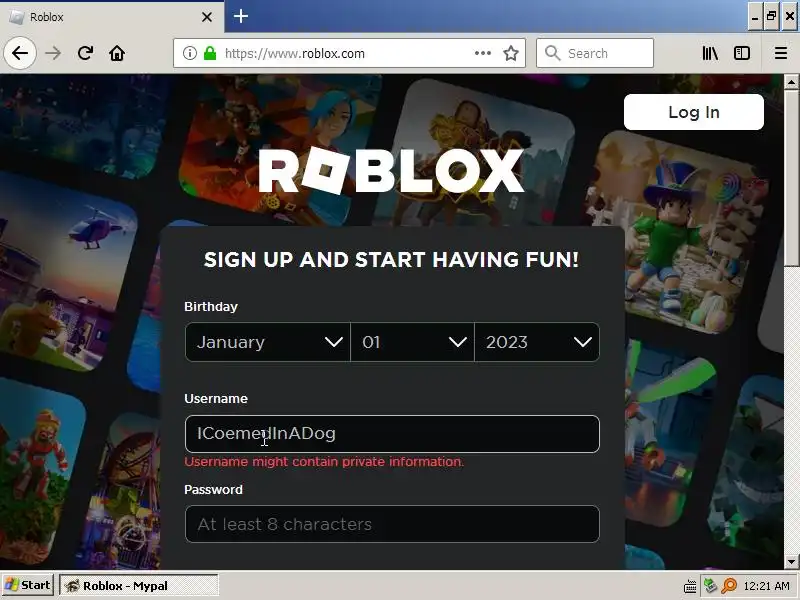Open the year 2023 dropdown
Viewport: 800px width, 600px height.
pos(537,342)
